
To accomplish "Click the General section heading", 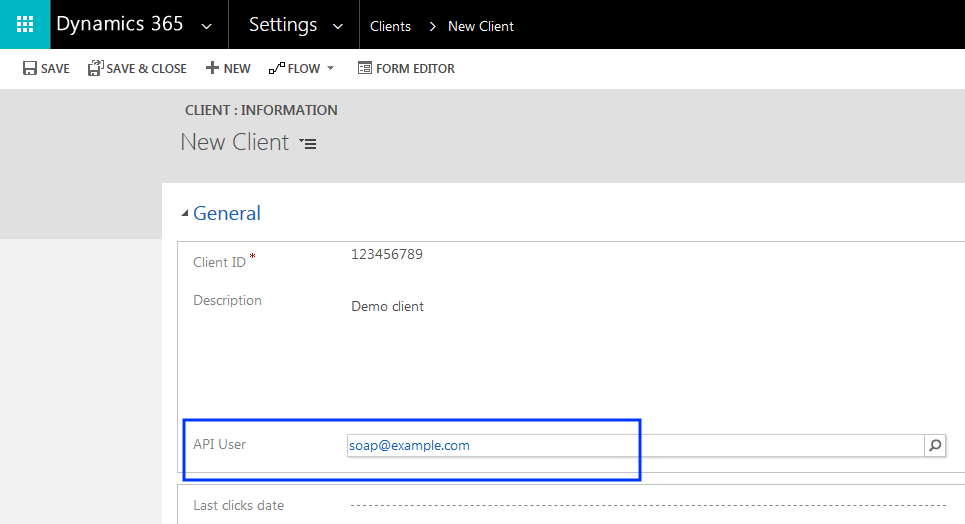I will 227,213.
